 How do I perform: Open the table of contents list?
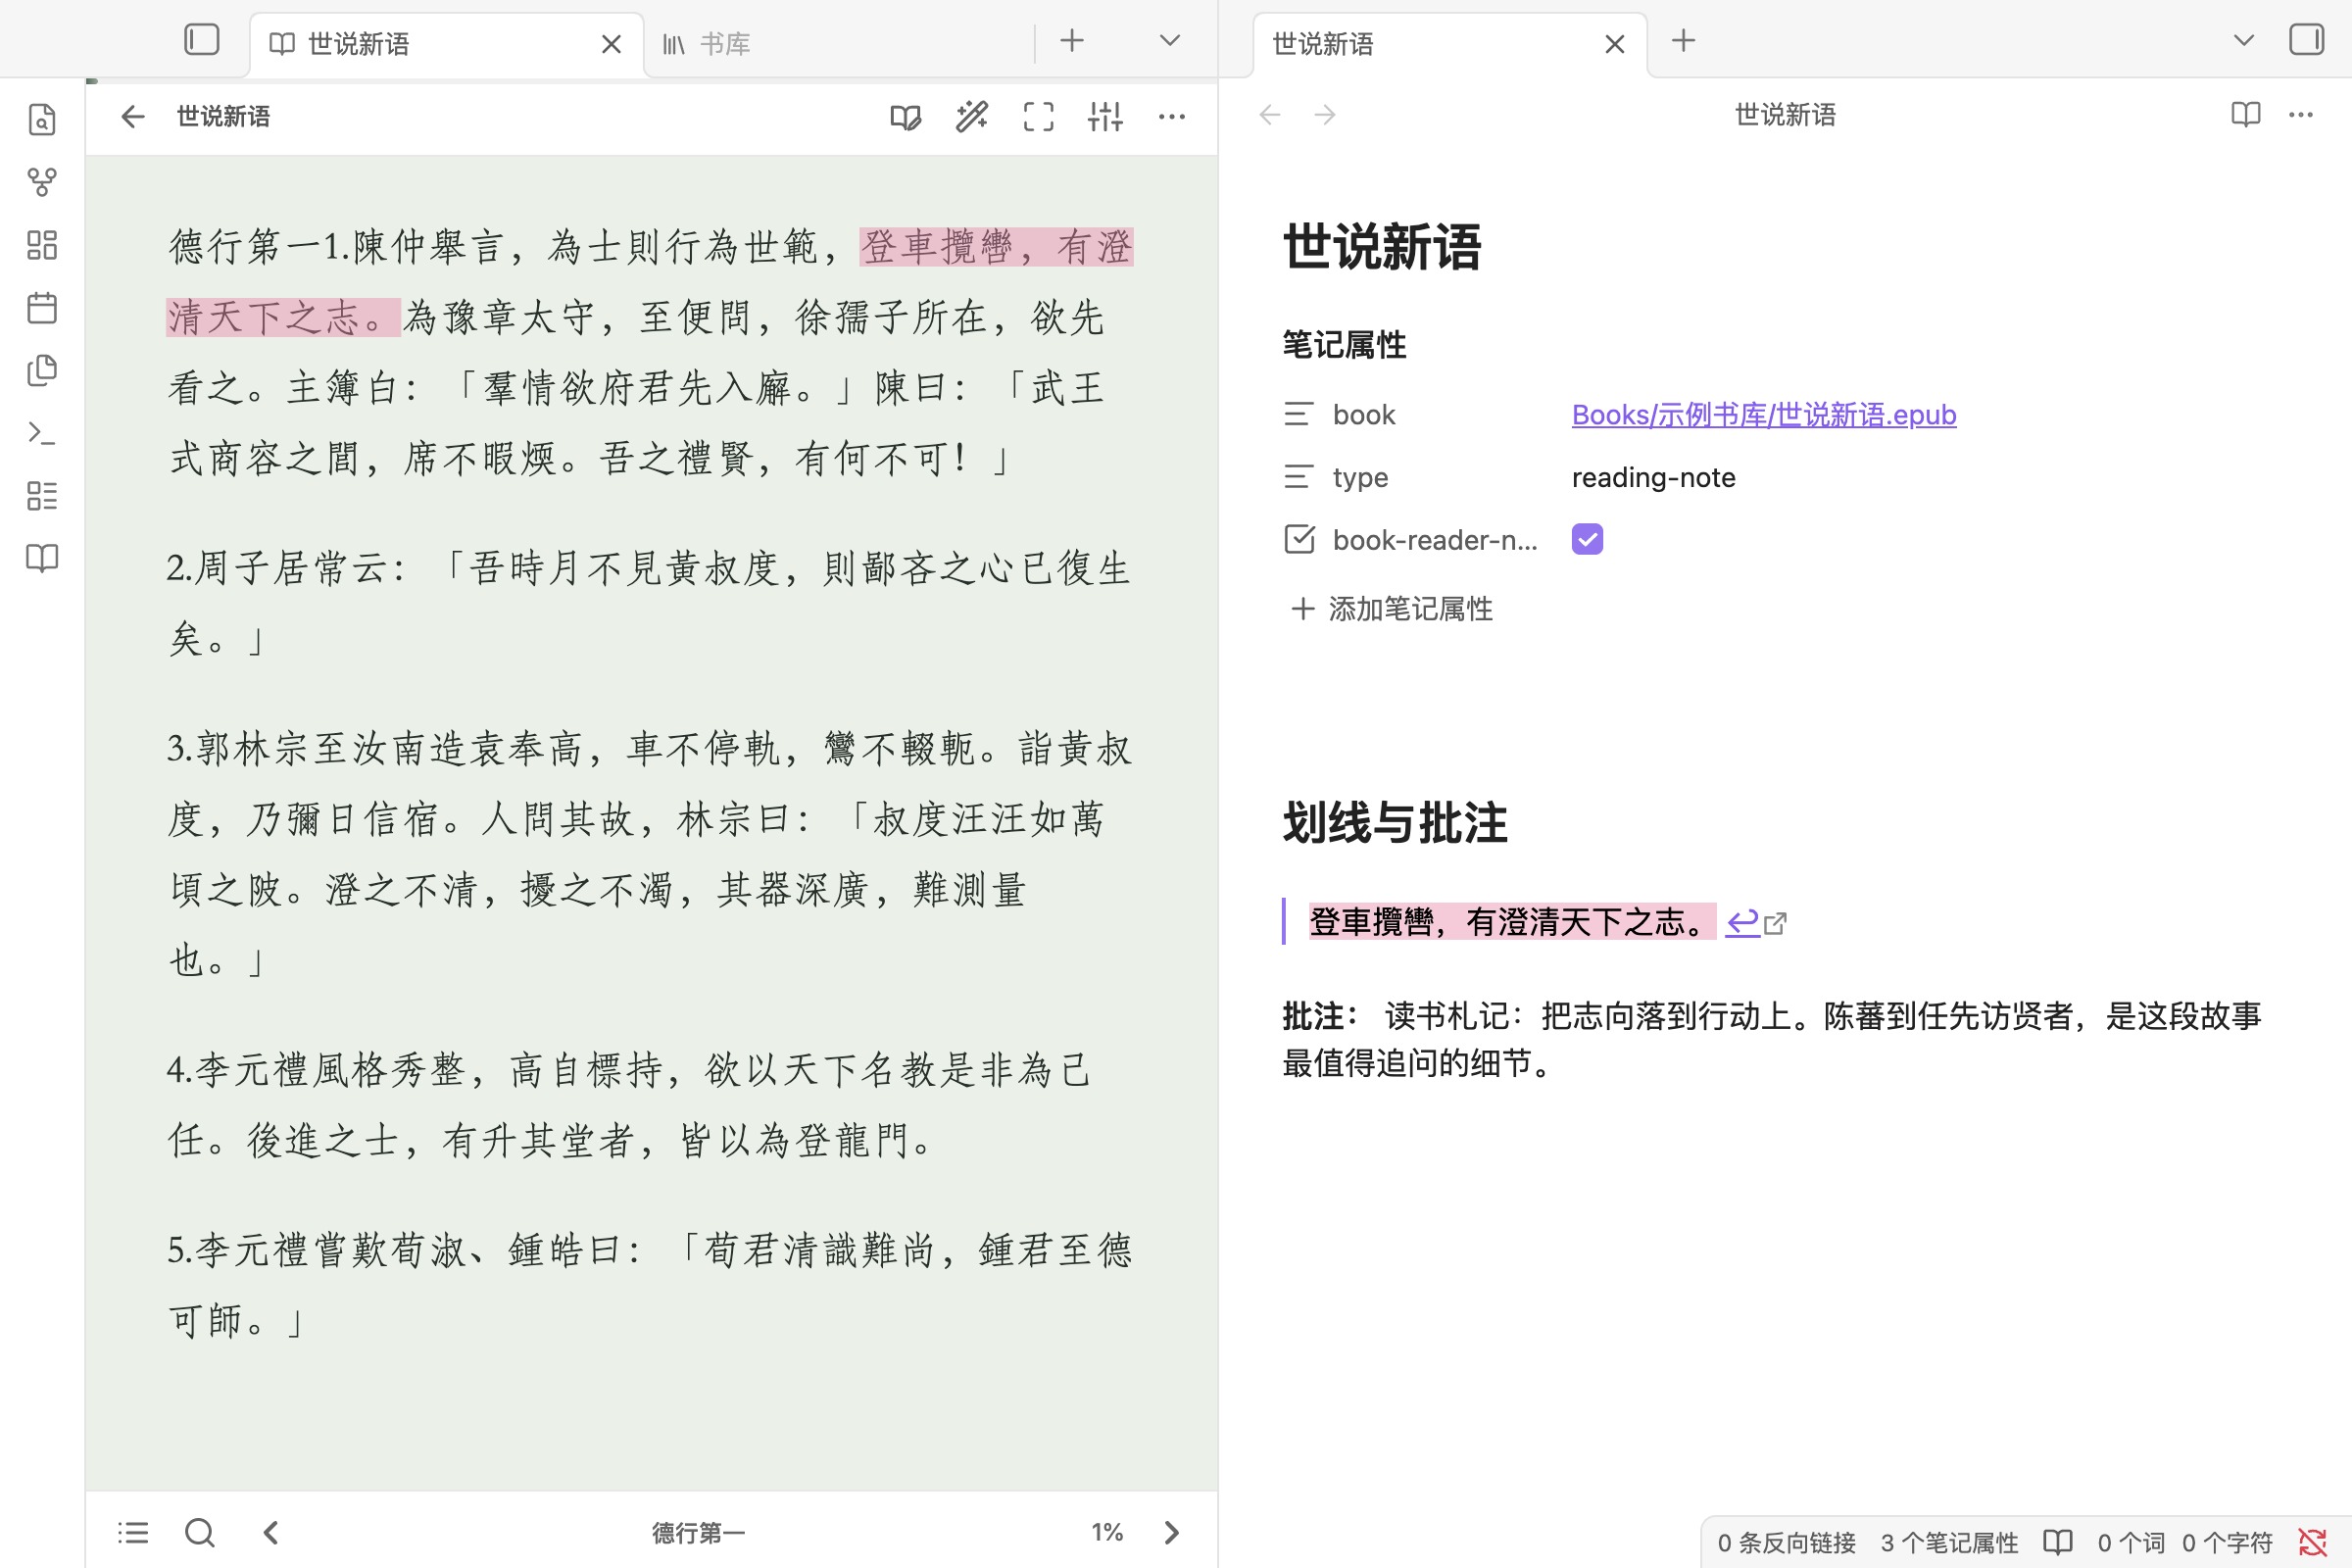click(133, 1532)
